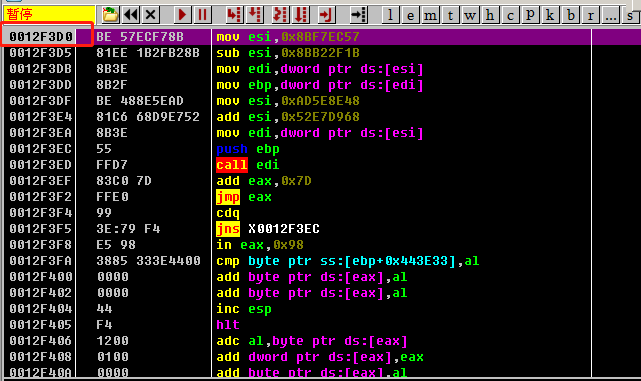Click hex bytes '83C0 7D'

(x=124, y=181)
